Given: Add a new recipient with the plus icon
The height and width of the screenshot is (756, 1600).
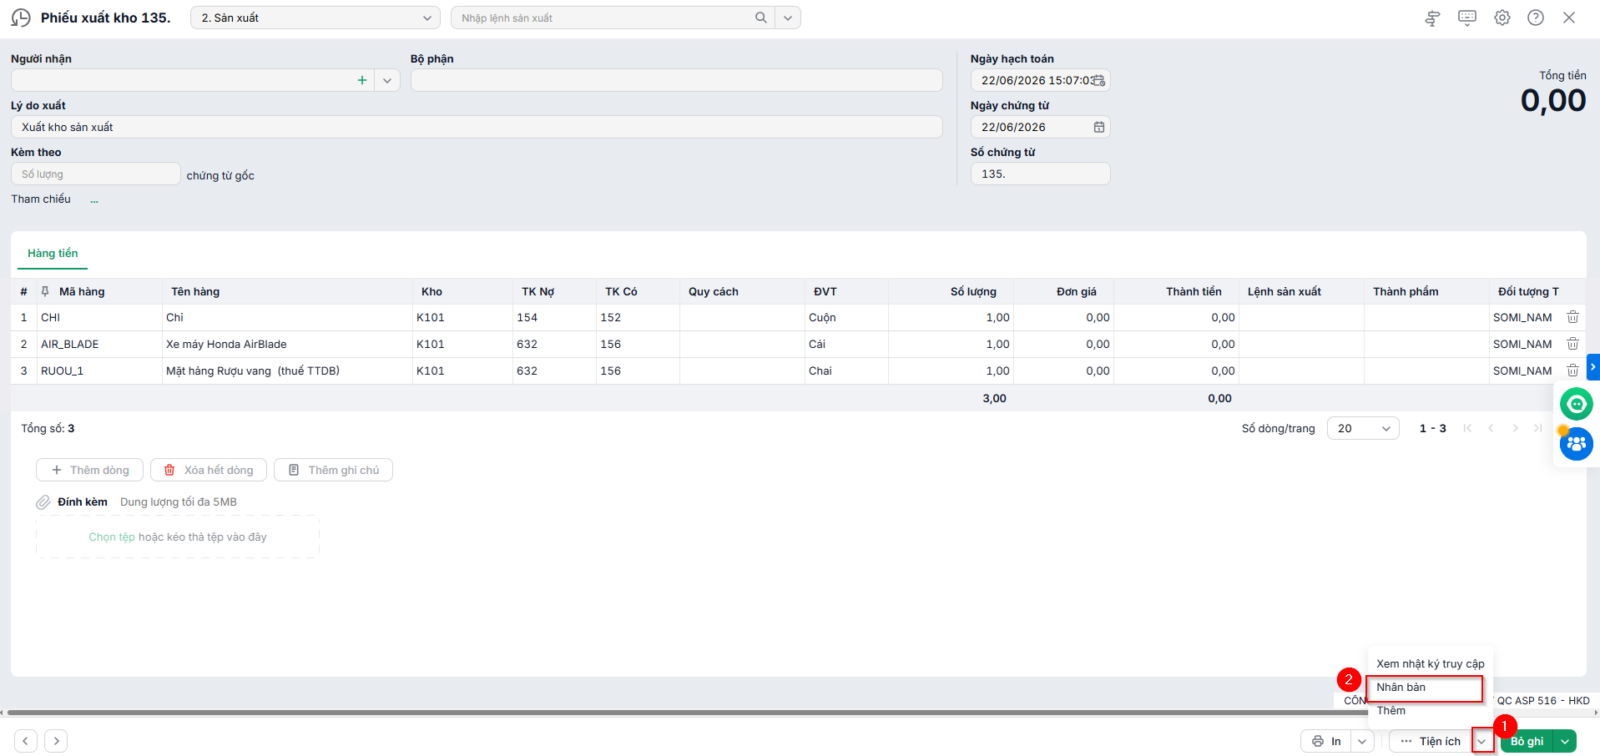Looking at the screenshot, I should click(x=362, y=80).
